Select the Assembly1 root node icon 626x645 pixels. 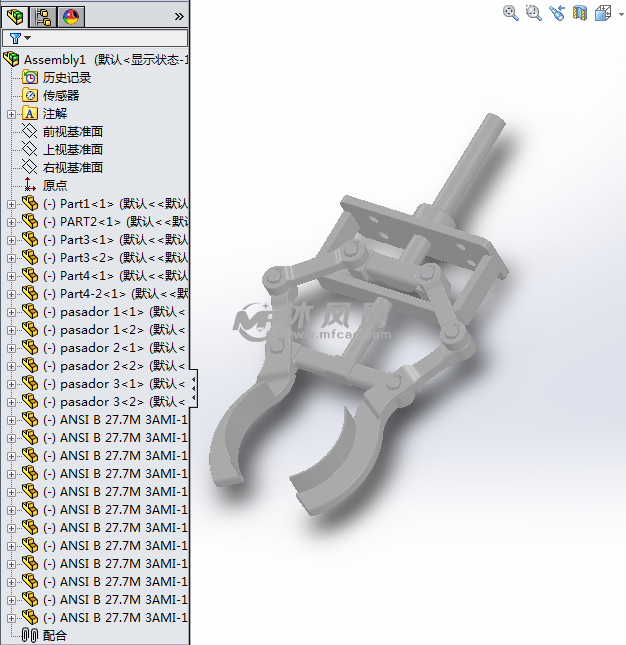pyautogui.click(x=12, y=59)
